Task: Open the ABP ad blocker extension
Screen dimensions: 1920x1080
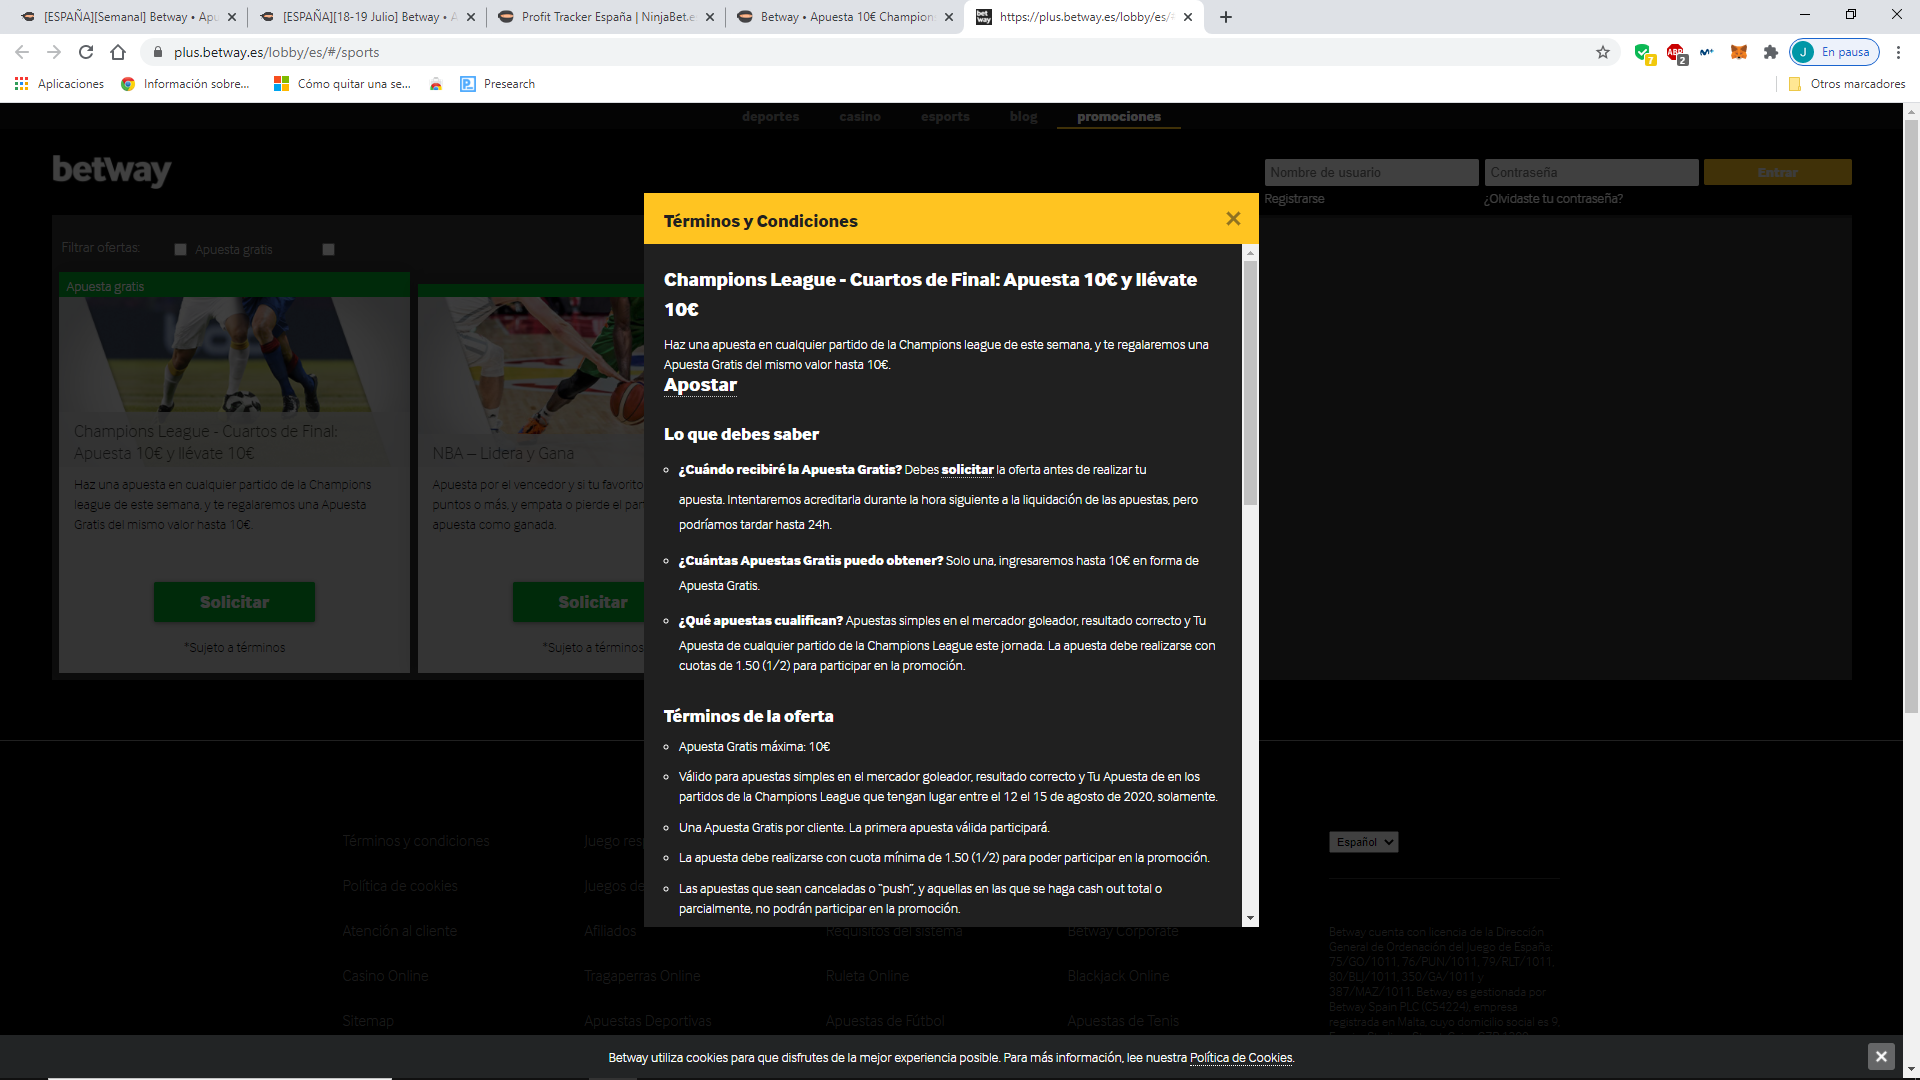Action: tap(1676, 53)
